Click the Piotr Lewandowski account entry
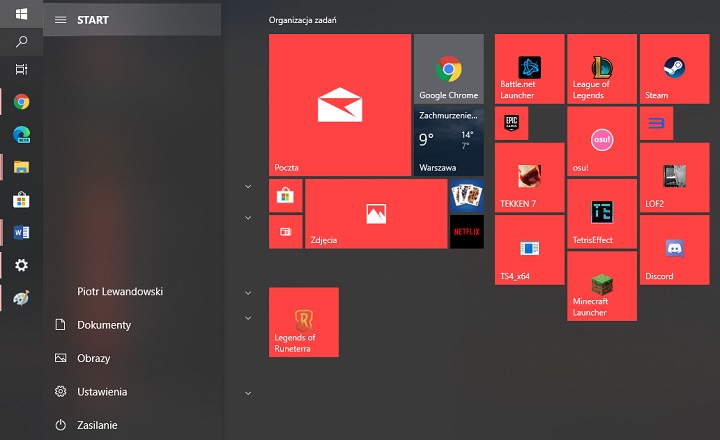 119,292
